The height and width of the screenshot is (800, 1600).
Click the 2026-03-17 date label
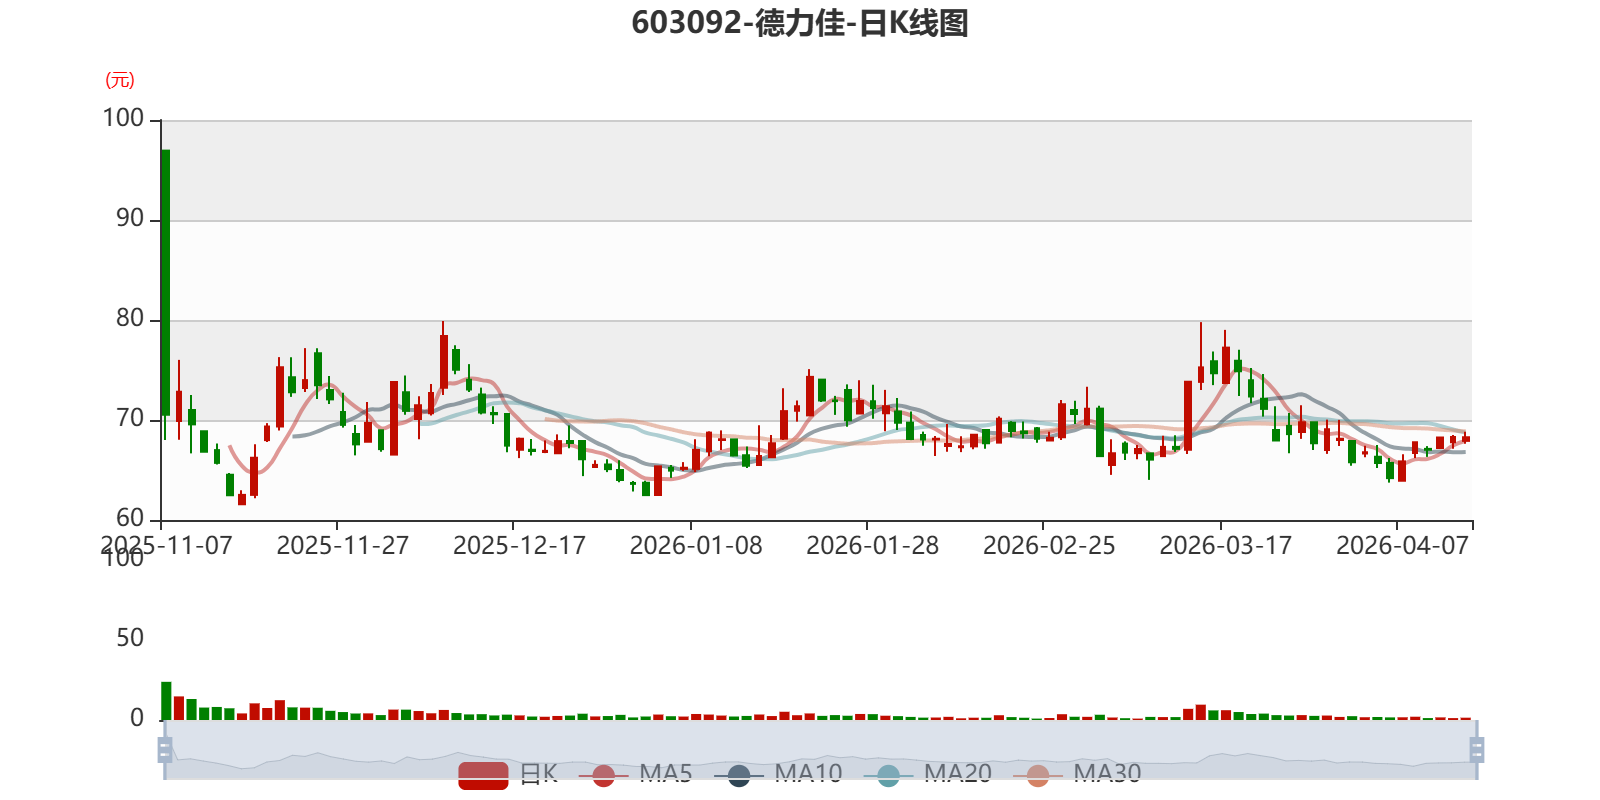pyautogui.click(x=1226, y=546)
